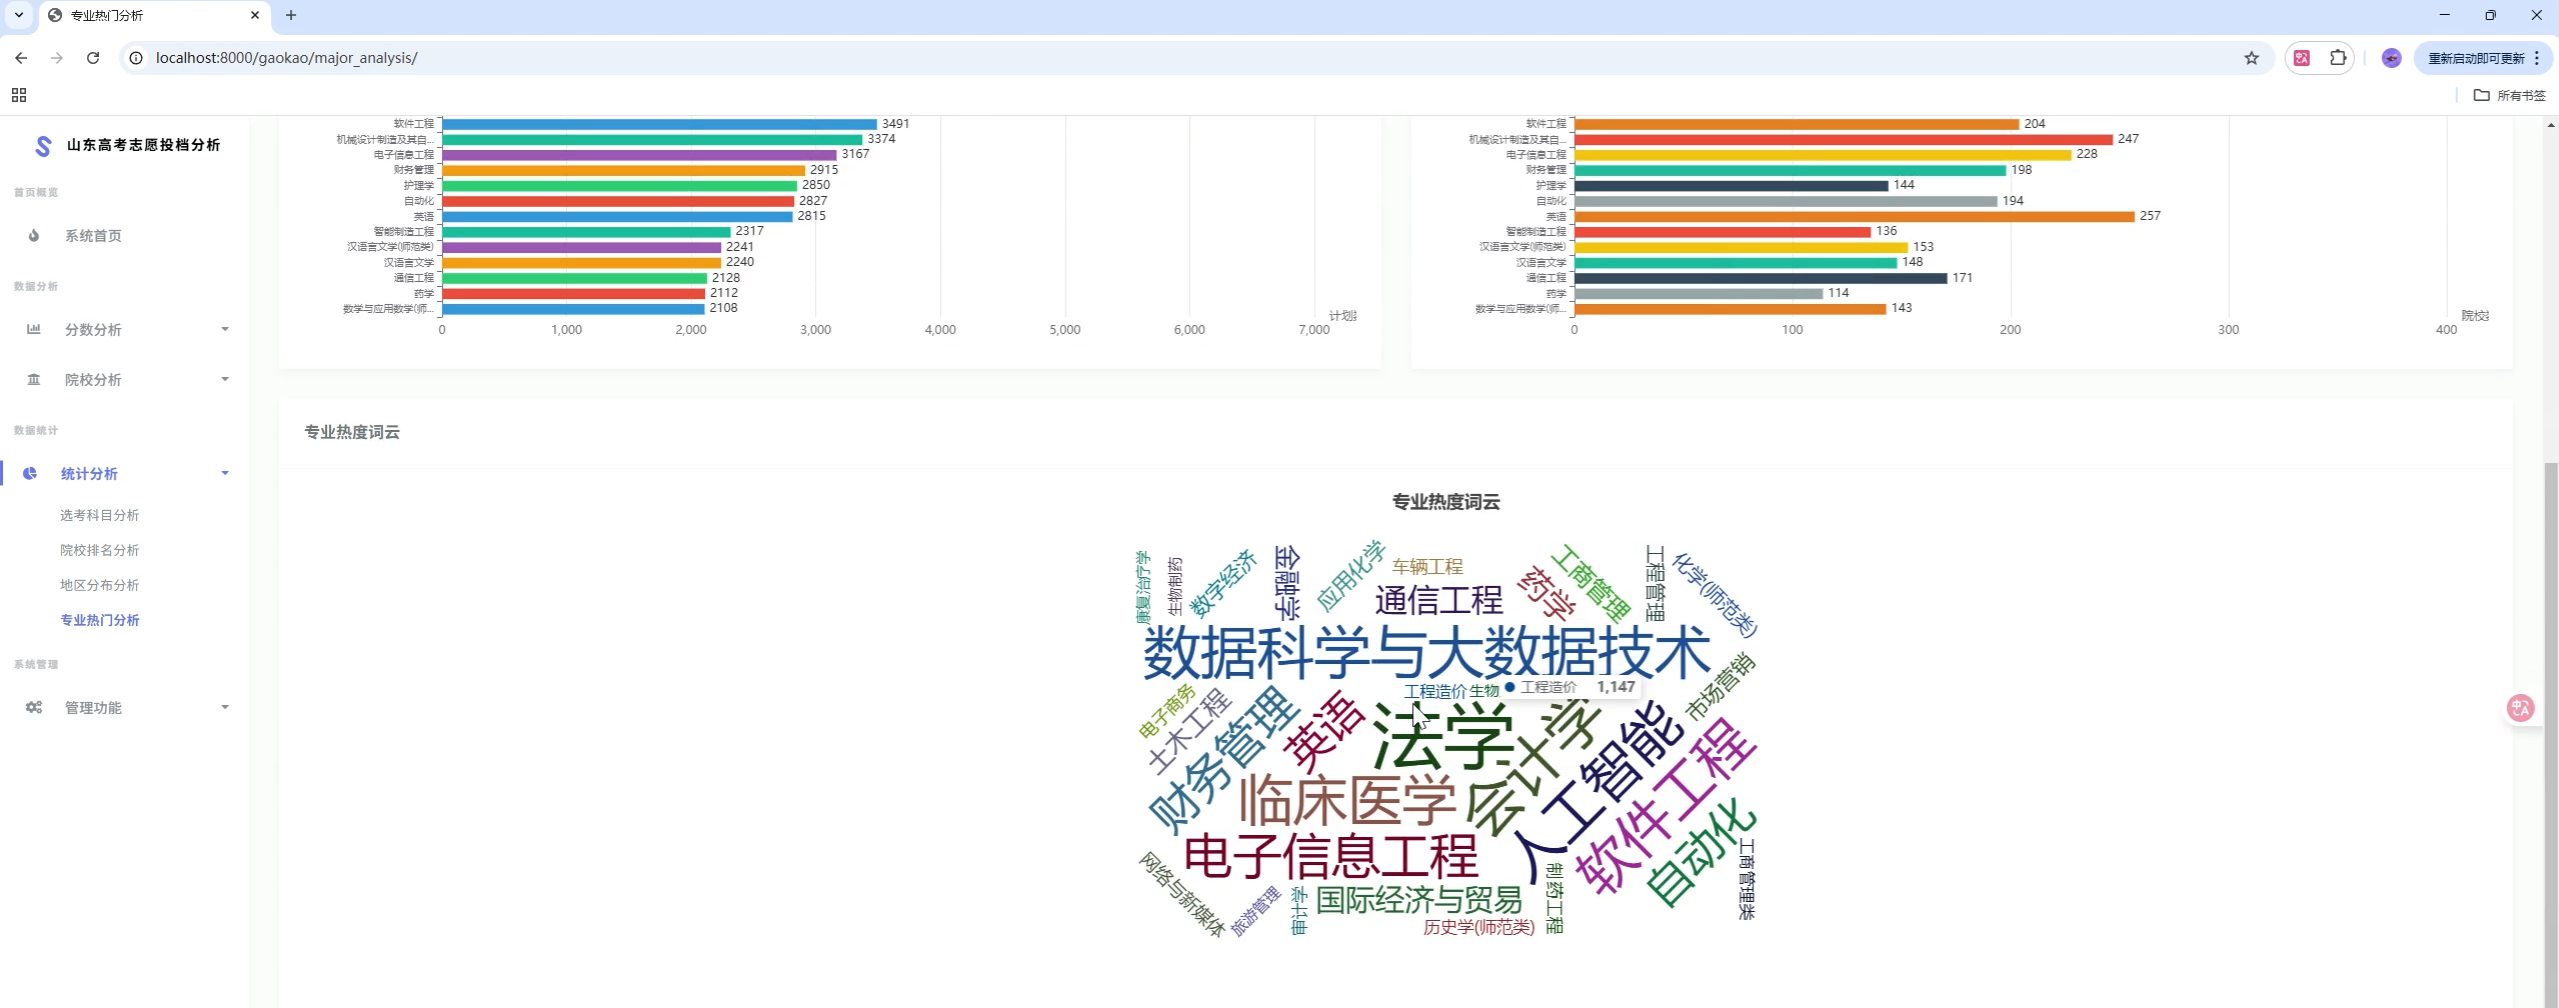Click 车辆工程 in the word cloud
2559x1008 pixels.
[x=1427, y=567]
